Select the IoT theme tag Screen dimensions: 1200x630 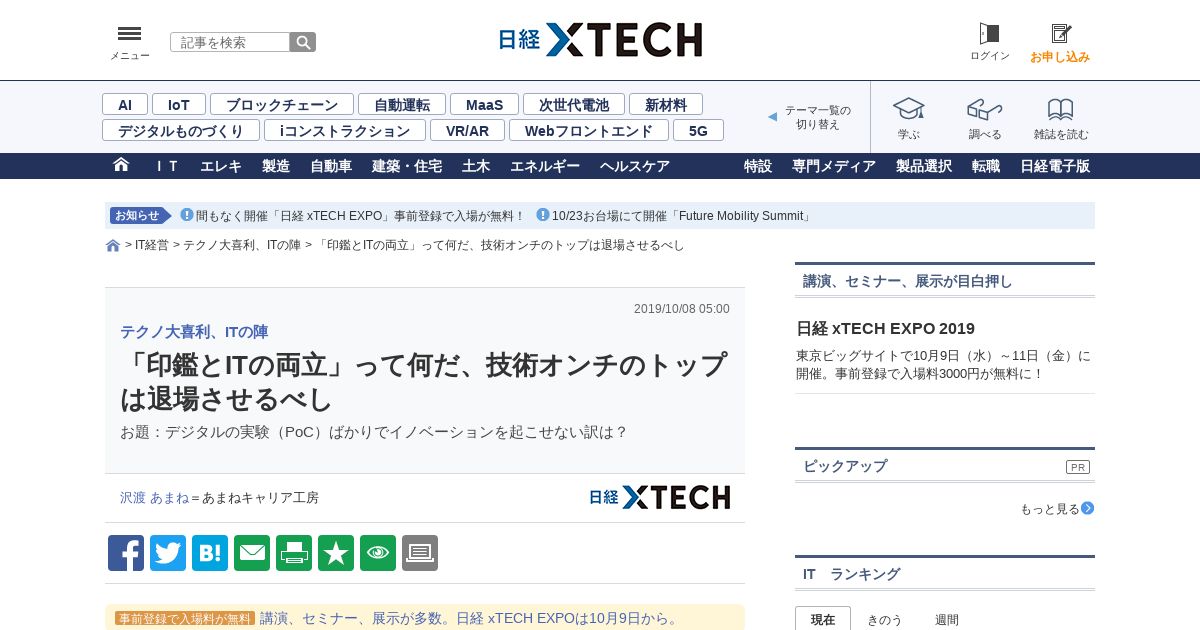click(x=179, y=104)
